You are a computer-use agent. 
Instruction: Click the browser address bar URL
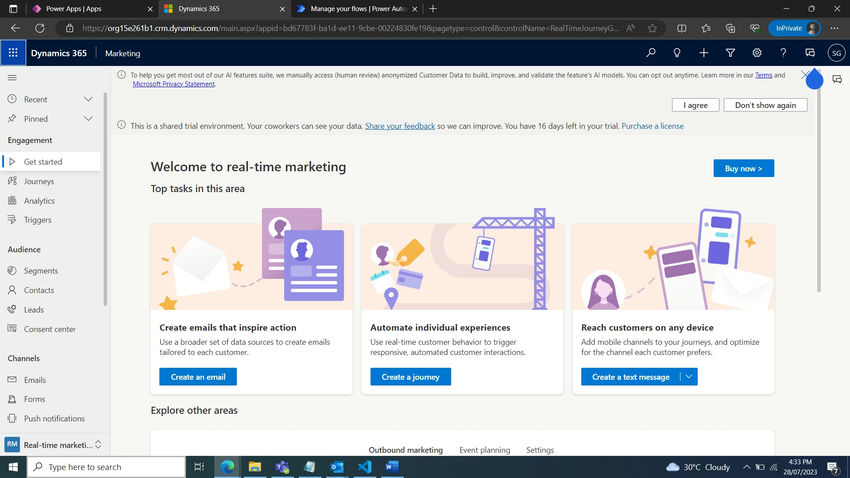(350, 28)
